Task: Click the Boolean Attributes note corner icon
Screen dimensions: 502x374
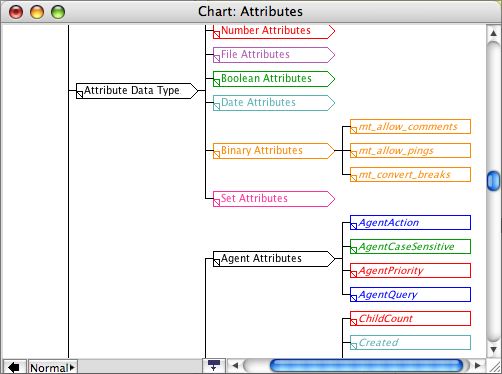Action: [217, 83]
